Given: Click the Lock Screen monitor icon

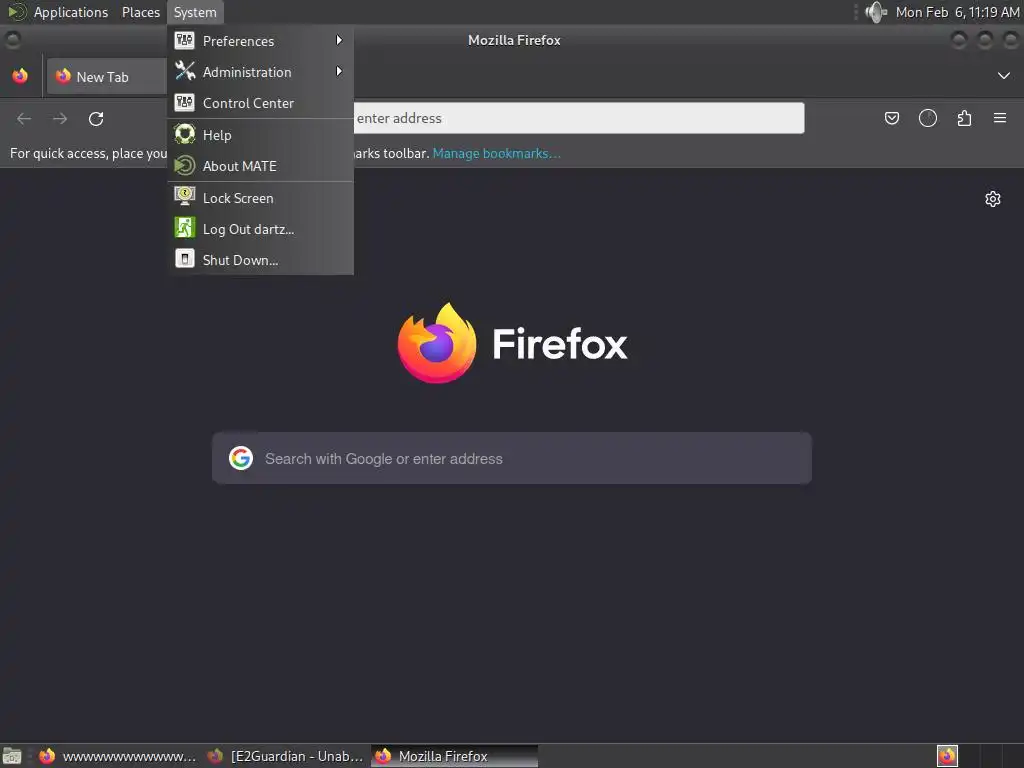Looking at the screenshot, I should tap(184, 197).
